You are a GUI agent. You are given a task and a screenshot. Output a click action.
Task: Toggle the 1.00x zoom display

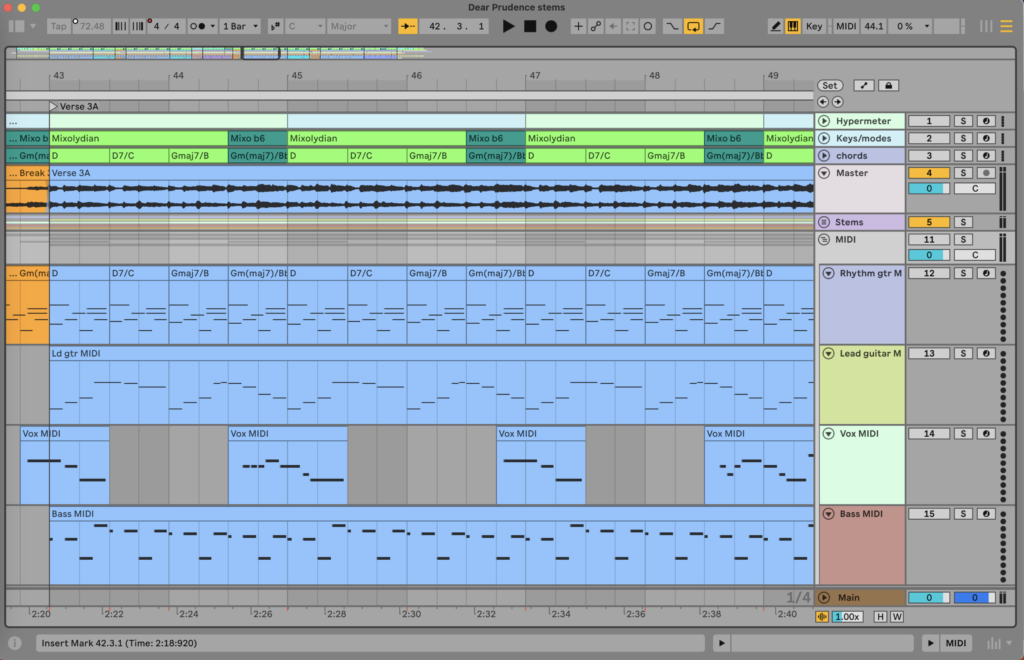(x=847, y=617)
